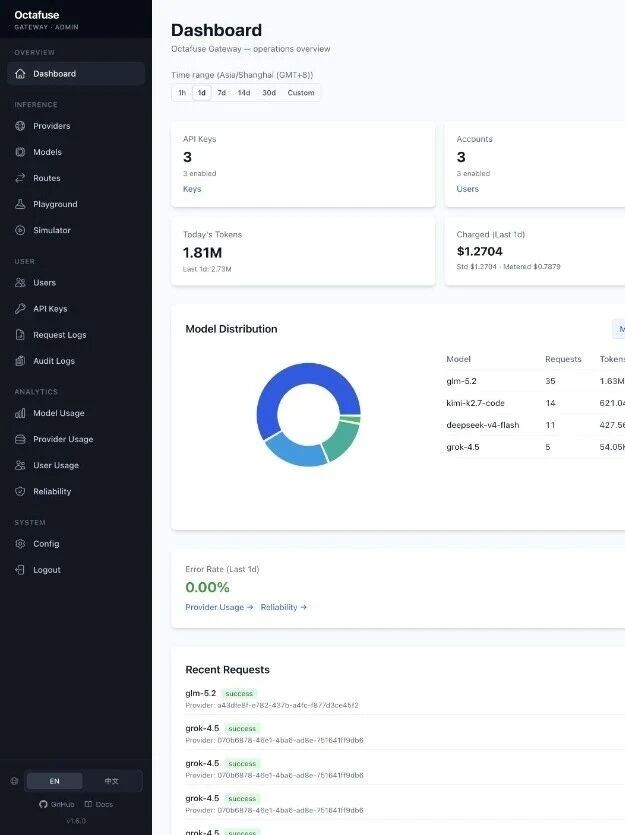Select the 7d time range
This screenshot has width=625, height=835.
pos(221,93)
